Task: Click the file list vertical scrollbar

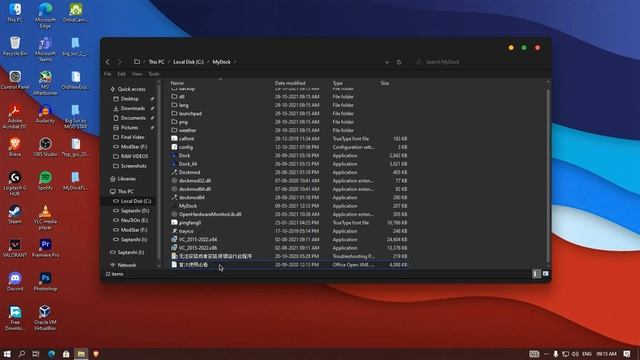Action: [x=548, y=176]
